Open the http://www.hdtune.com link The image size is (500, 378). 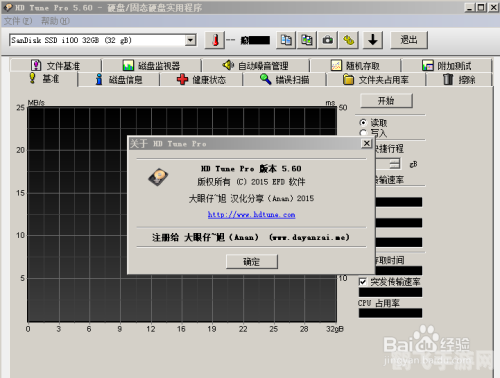click(x=252, y=215)
